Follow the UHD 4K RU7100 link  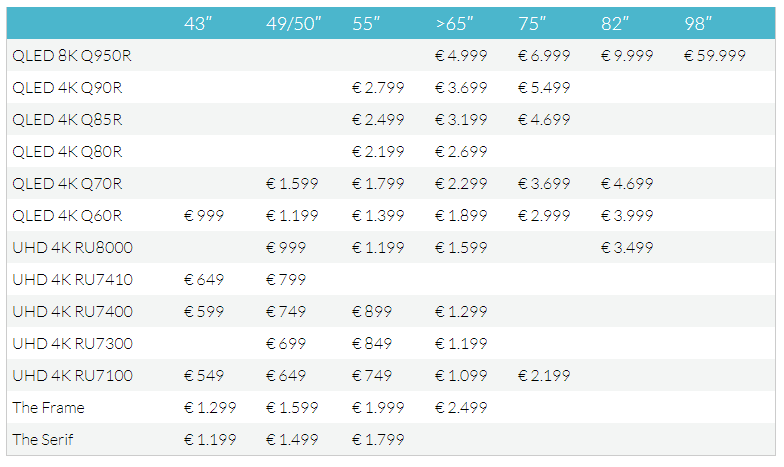72,376
